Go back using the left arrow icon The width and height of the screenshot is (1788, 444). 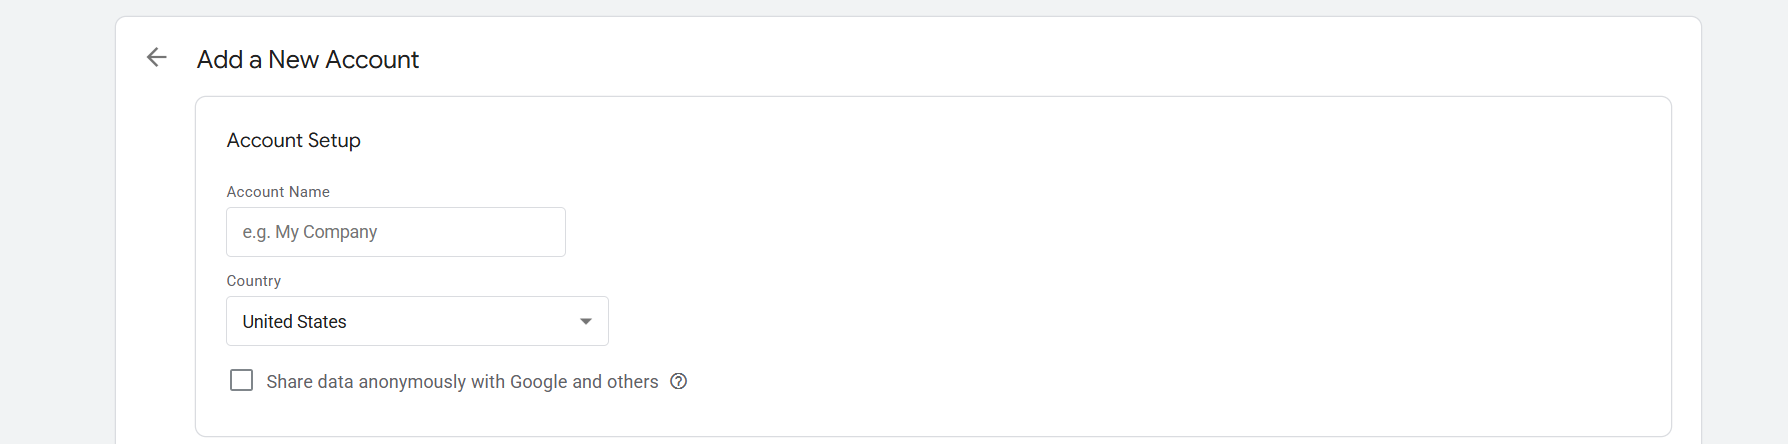click(156, 58)
